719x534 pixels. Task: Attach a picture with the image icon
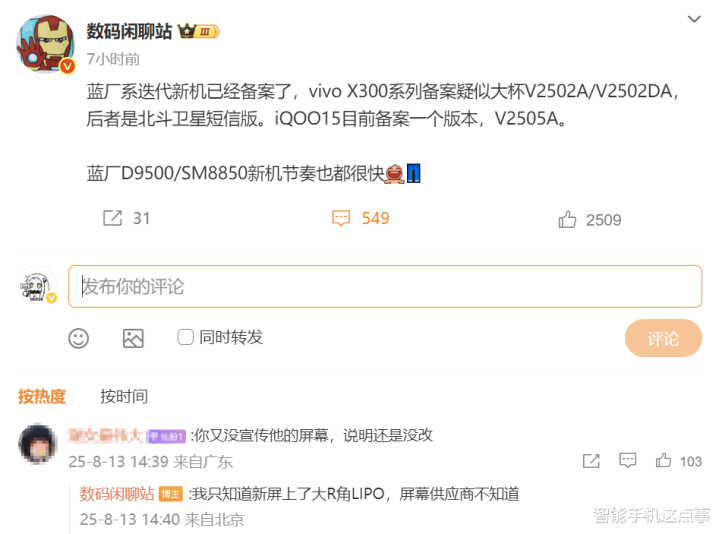[x=133, y=338]
